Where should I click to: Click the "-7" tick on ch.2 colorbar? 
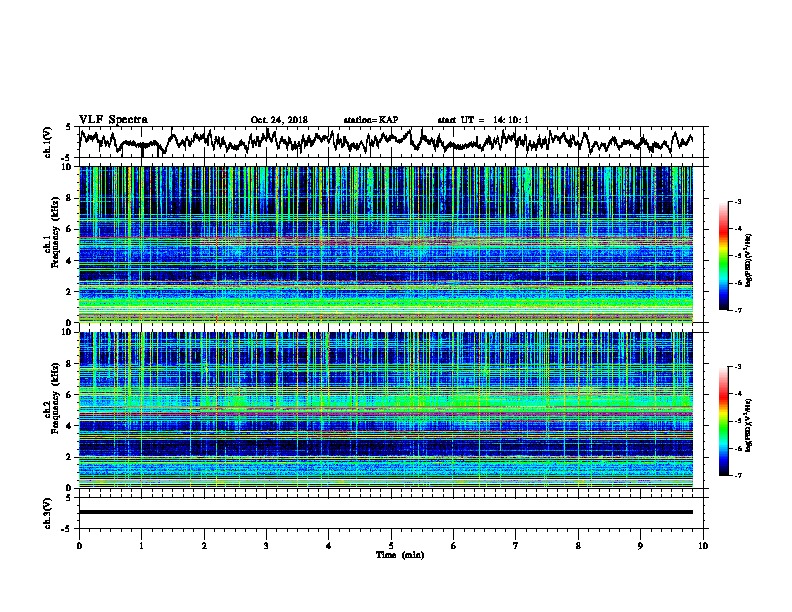[737, 475]
